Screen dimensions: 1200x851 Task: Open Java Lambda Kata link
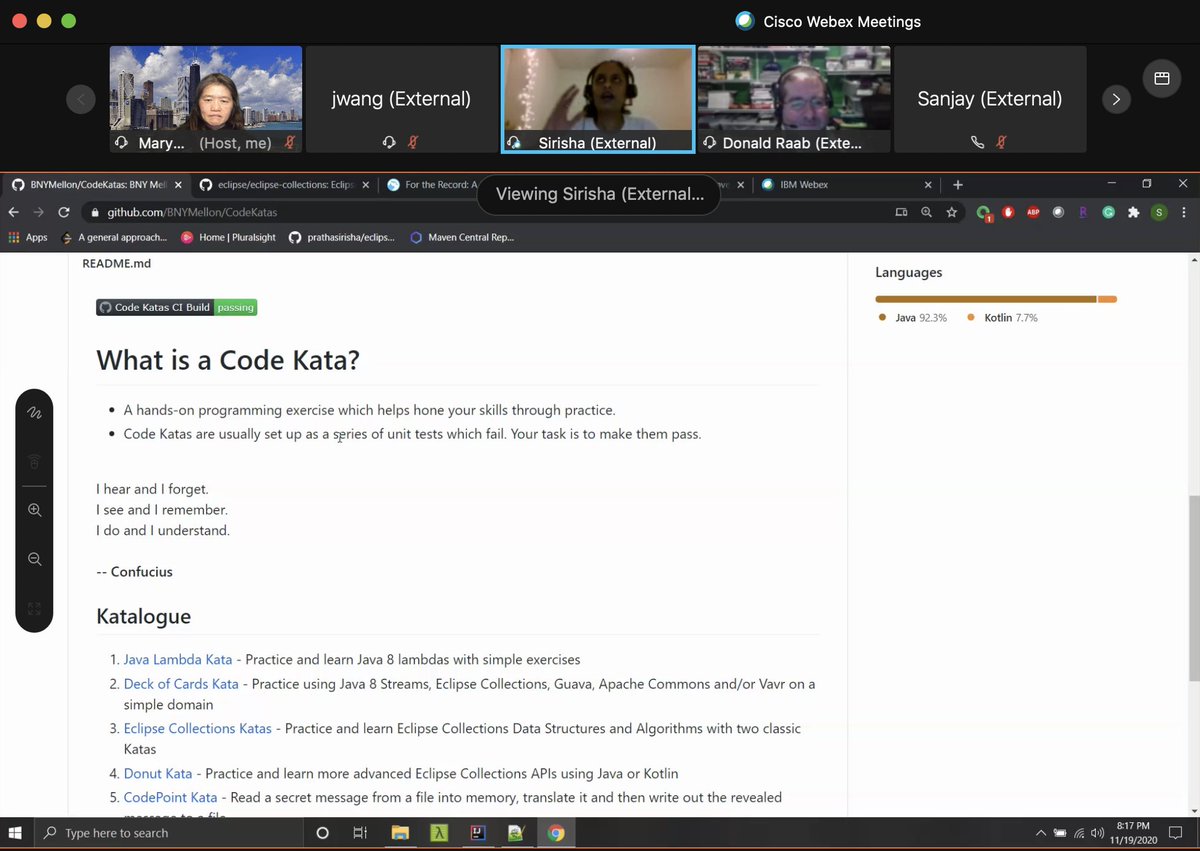(178, 660)
